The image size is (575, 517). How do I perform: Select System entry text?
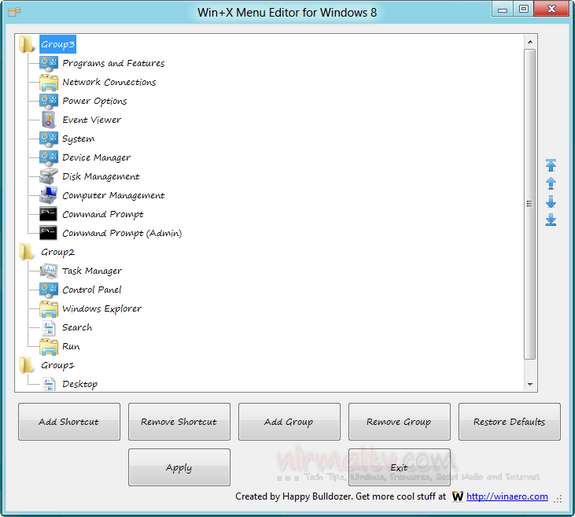(78, 139)
